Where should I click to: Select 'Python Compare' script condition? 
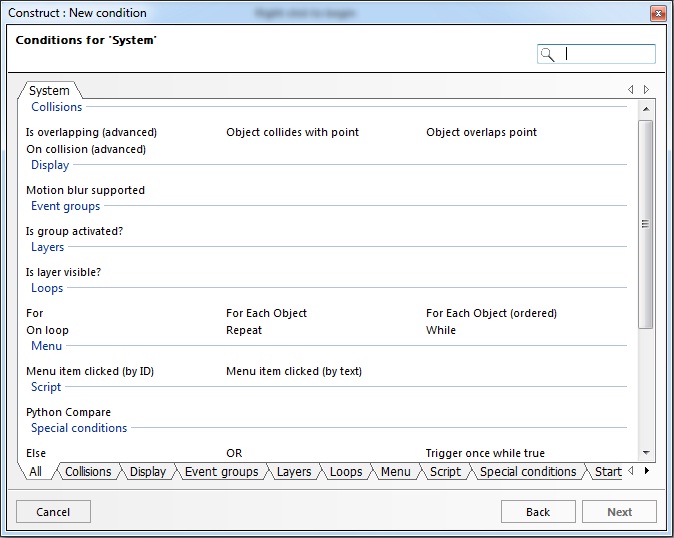68,412
